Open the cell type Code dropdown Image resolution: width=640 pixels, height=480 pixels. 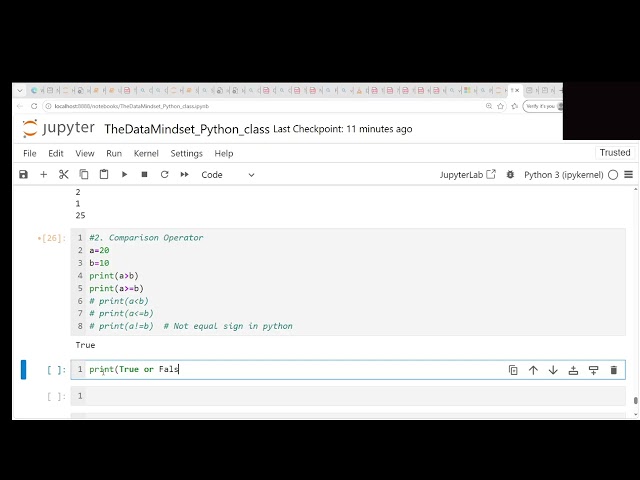228,175
